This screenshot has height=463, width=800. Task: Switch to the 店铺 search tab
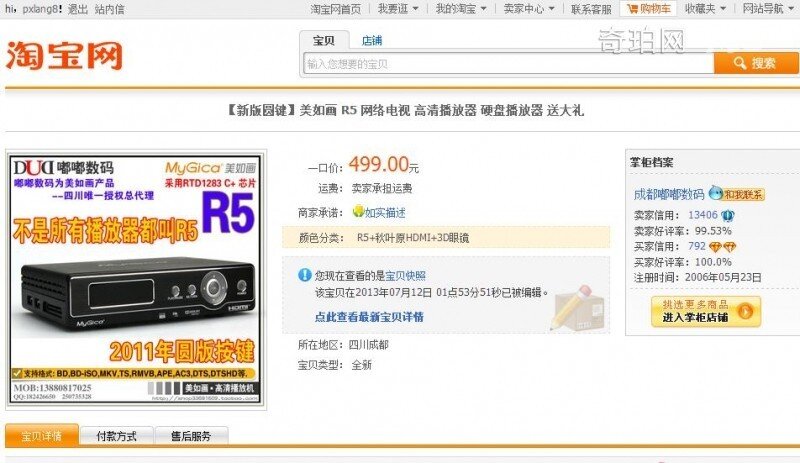pyautogui.click(x=372, y=40)
